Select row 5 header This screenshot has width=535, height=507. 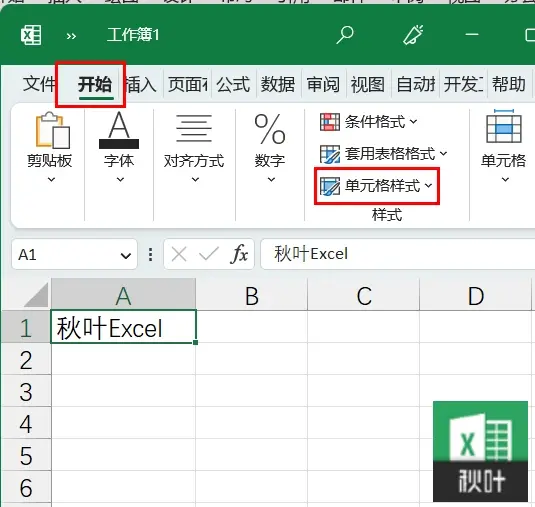click(x=26, y=455)
